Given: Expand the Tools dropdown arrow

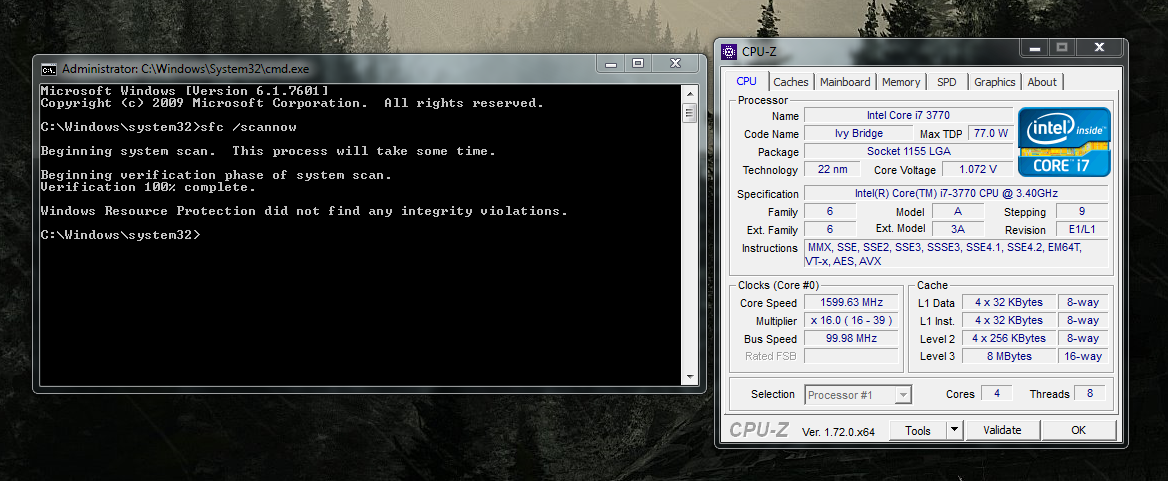Looking at the screenshot, I should [x=955, y=430].
